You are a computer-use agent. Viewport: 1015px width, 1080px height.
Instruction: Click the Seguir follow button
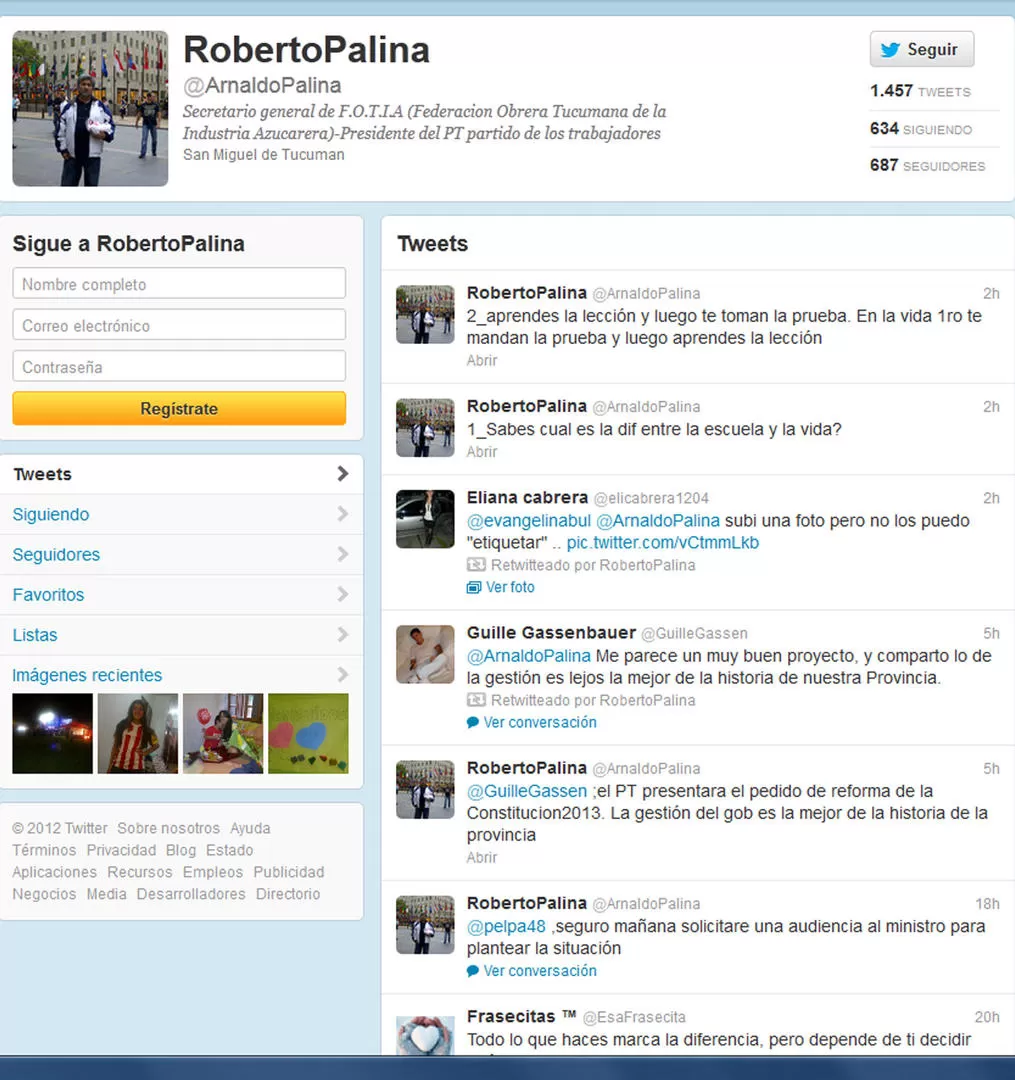(921, 50)
